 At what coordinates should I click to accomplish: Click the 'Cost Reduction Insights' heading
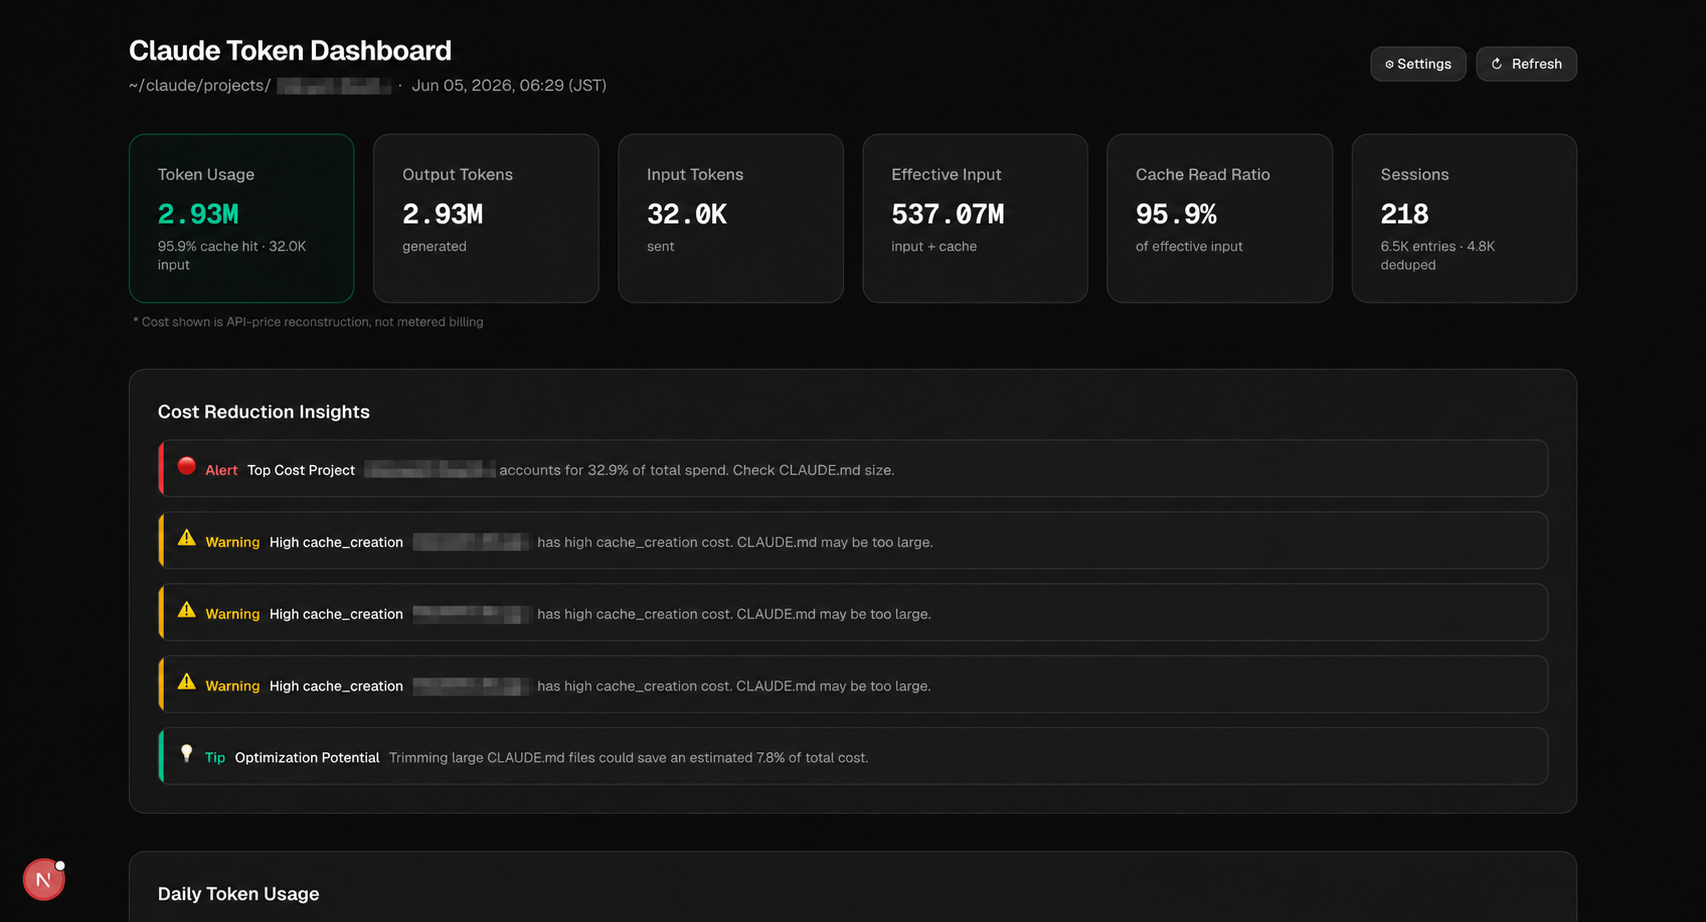click(264, 412)
